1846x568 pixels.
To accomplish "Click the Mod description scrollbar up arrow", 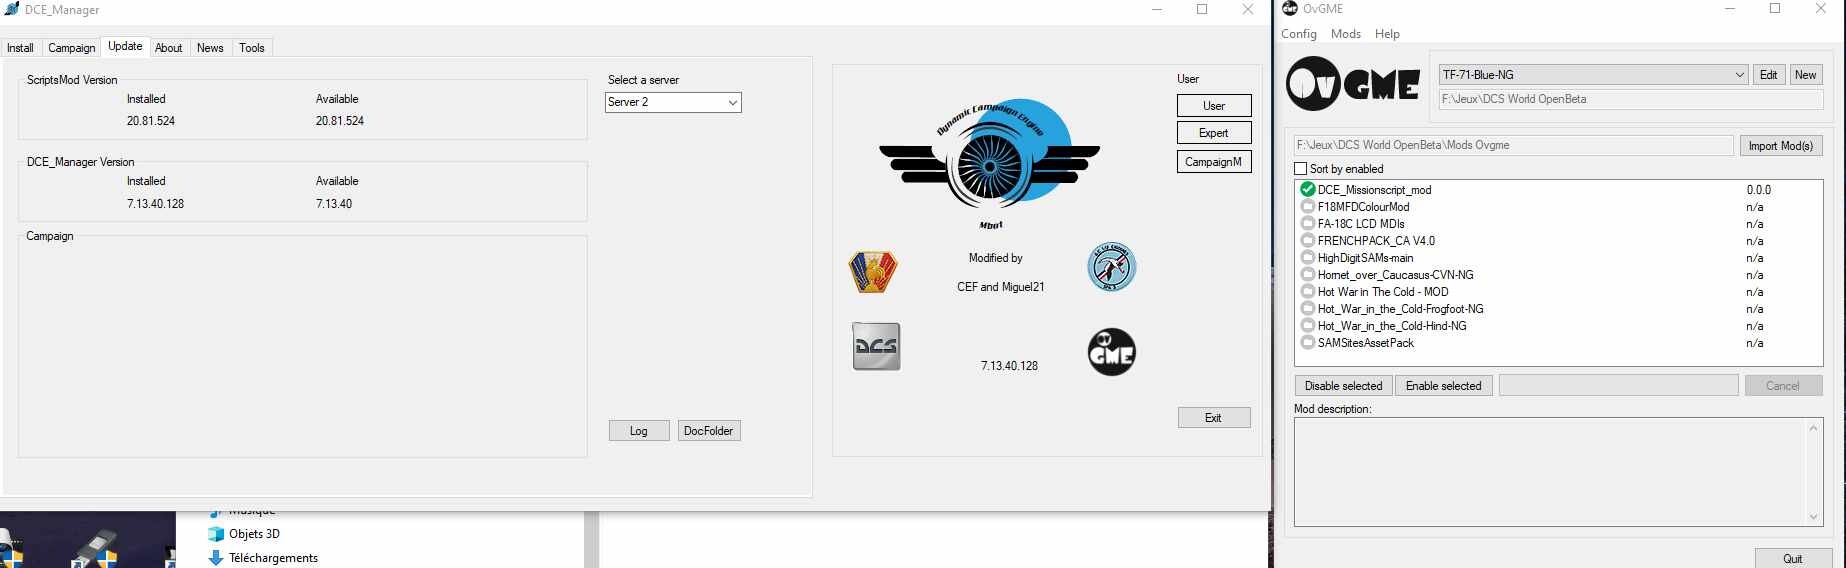I will (x=1814, y=428).
